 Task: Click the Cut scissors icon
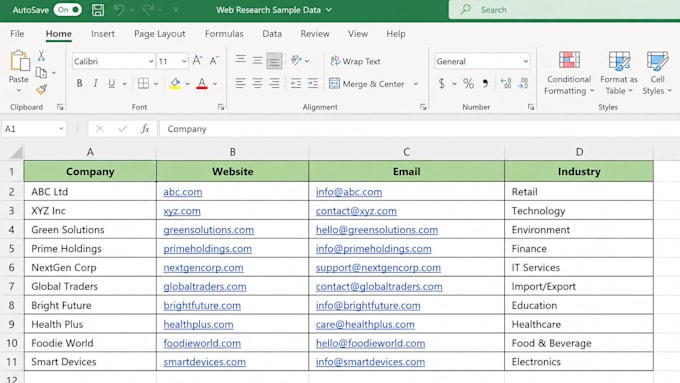coord(41,56)
